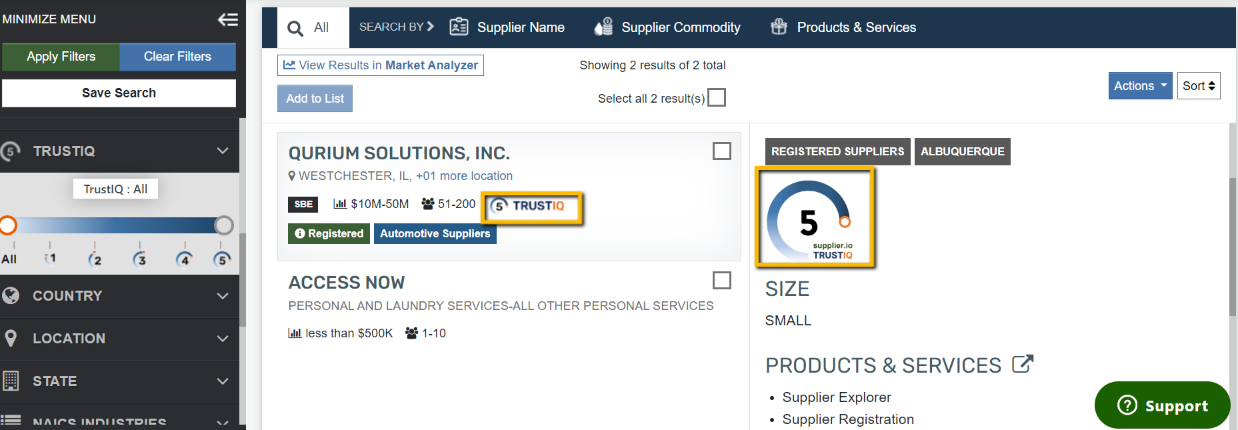Click the SBE badge
Viewport: 1238px width, 430px height.
click(x=303, y=204)
